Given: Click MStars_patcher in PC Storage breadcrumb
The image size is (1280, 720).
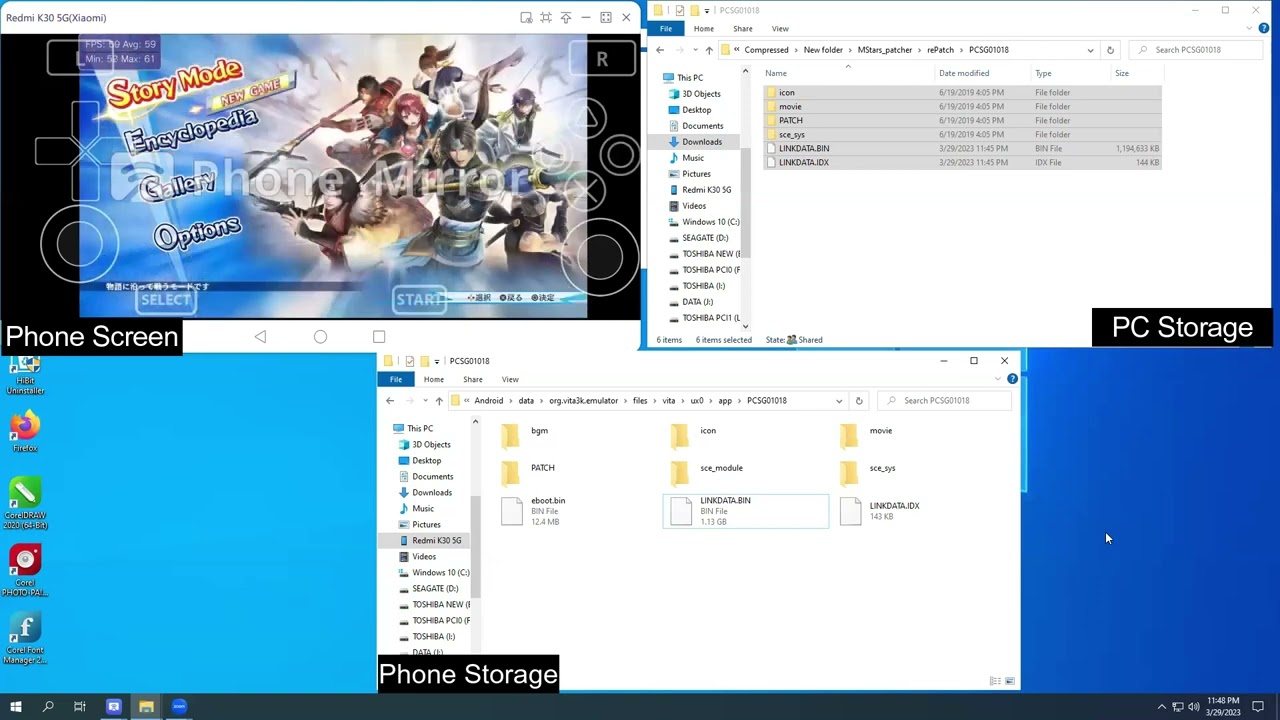Looking at the screenshot, I should click(884, 50).
